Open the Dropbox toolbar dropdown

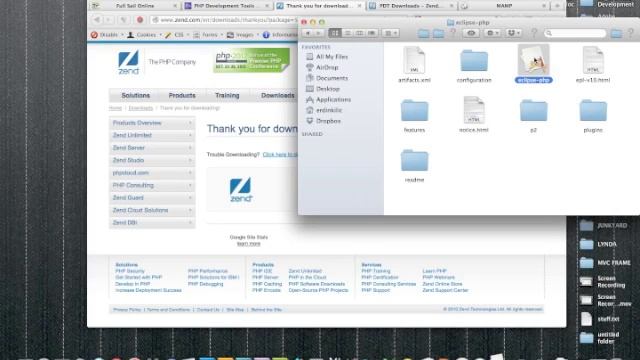[x=513, y=33]
